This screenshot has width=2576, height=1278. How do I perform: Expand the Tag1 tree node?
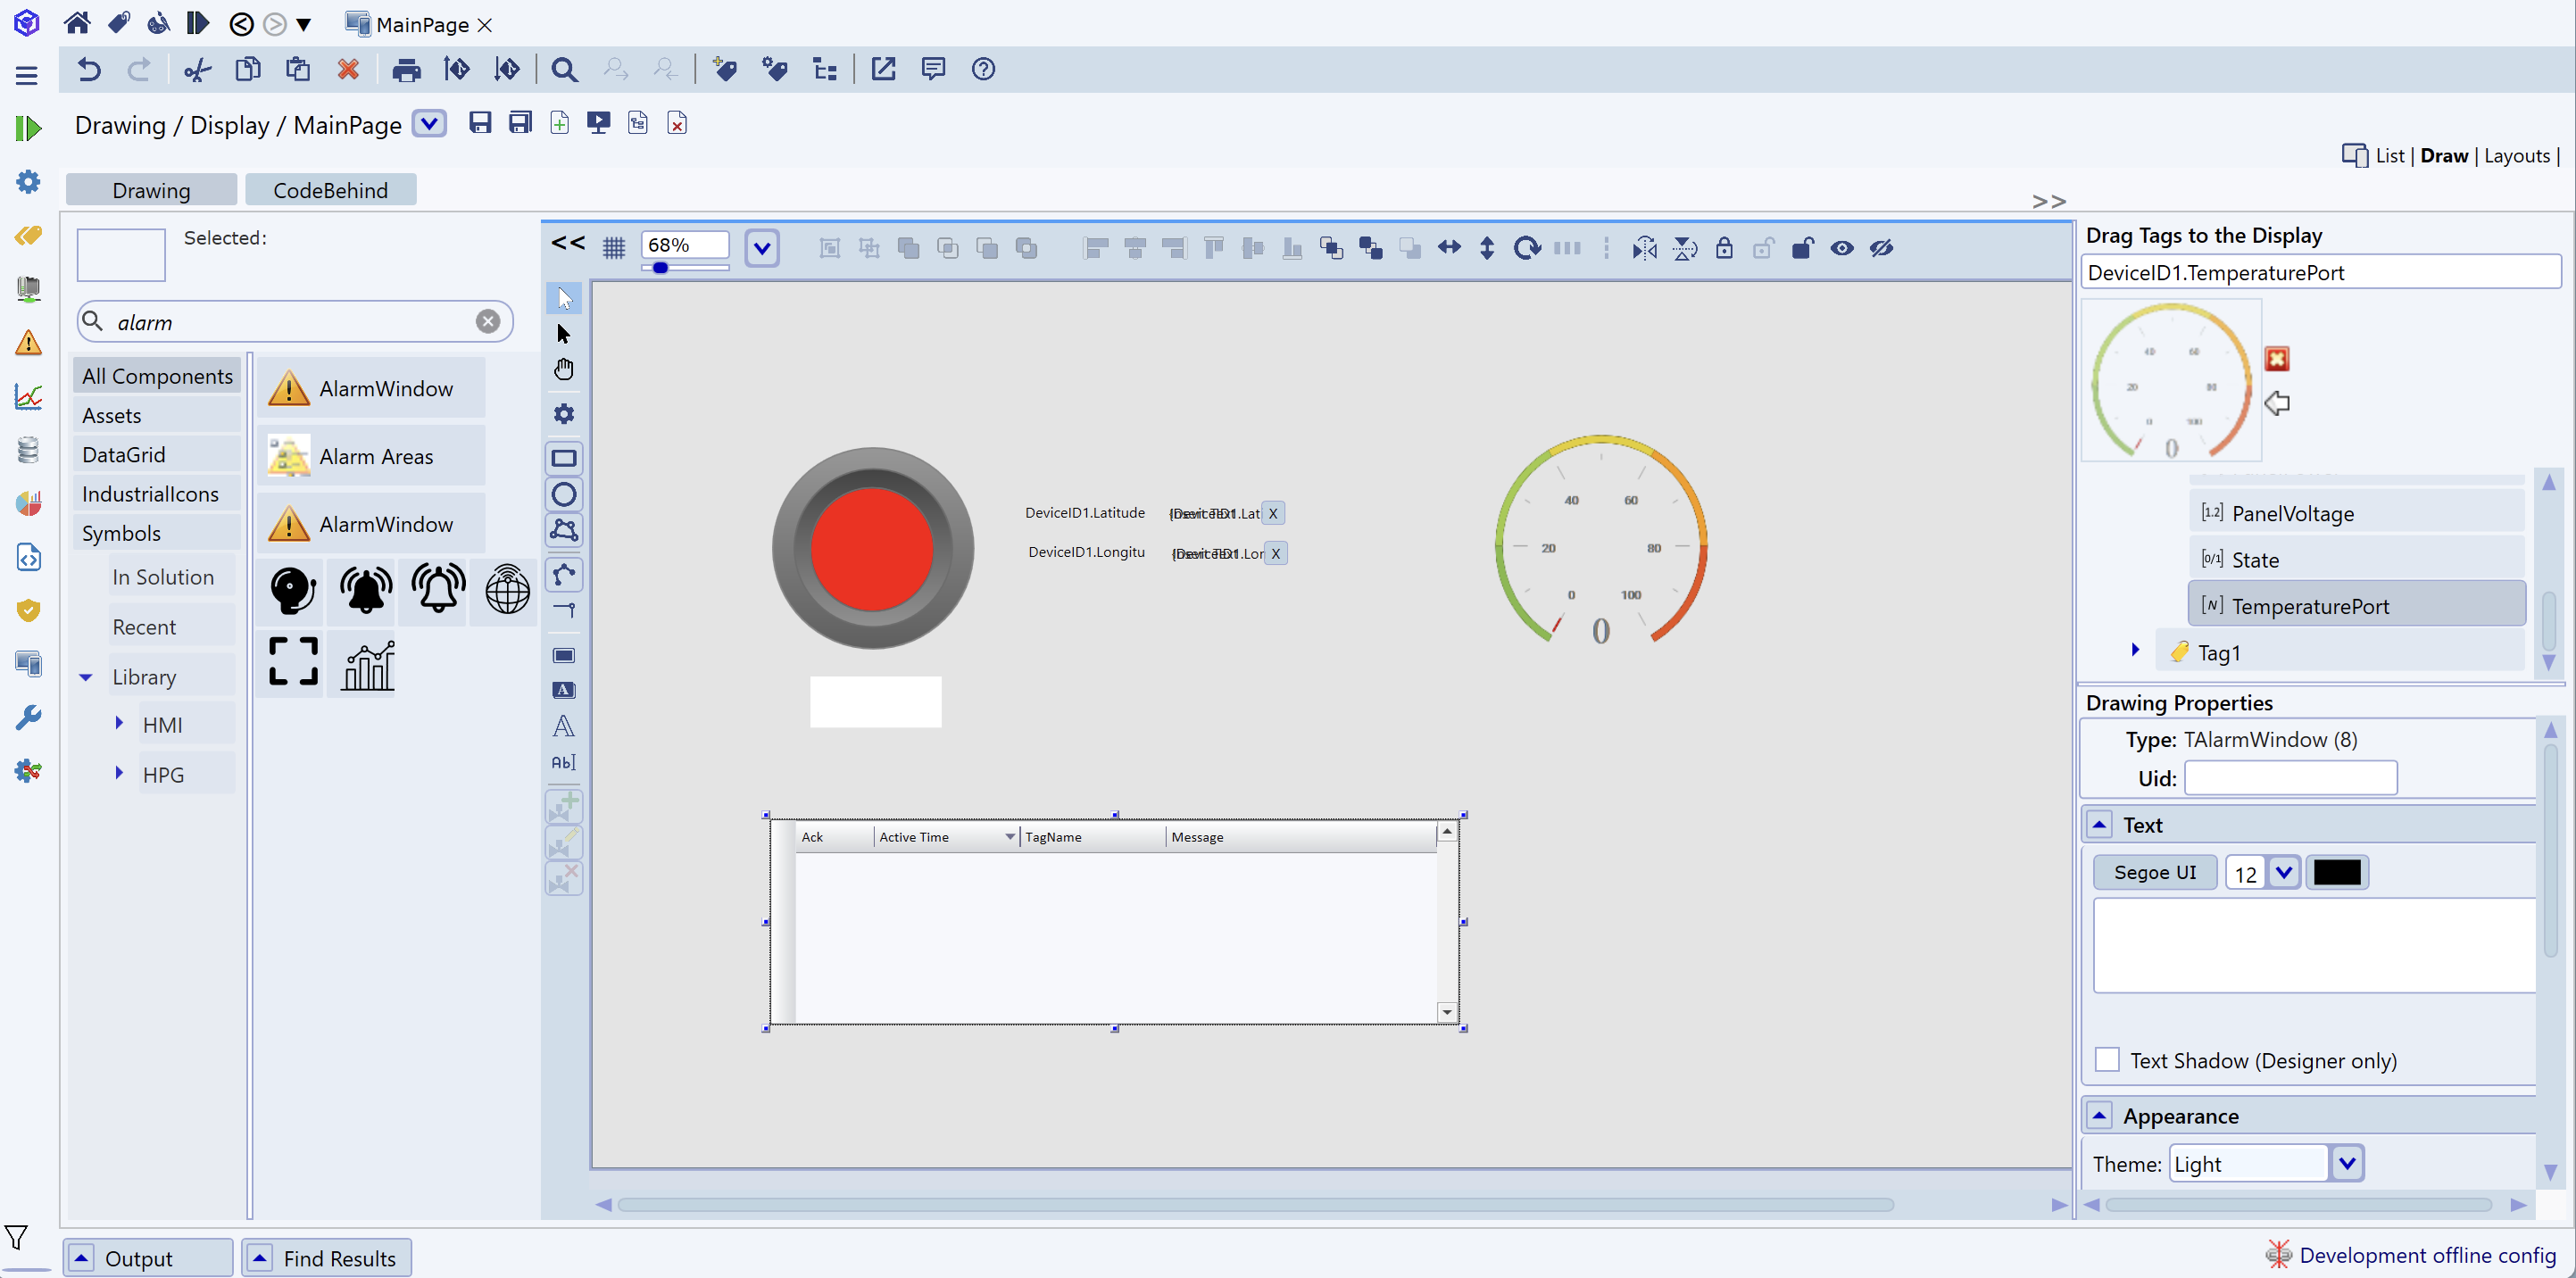tap(2135, 650)
